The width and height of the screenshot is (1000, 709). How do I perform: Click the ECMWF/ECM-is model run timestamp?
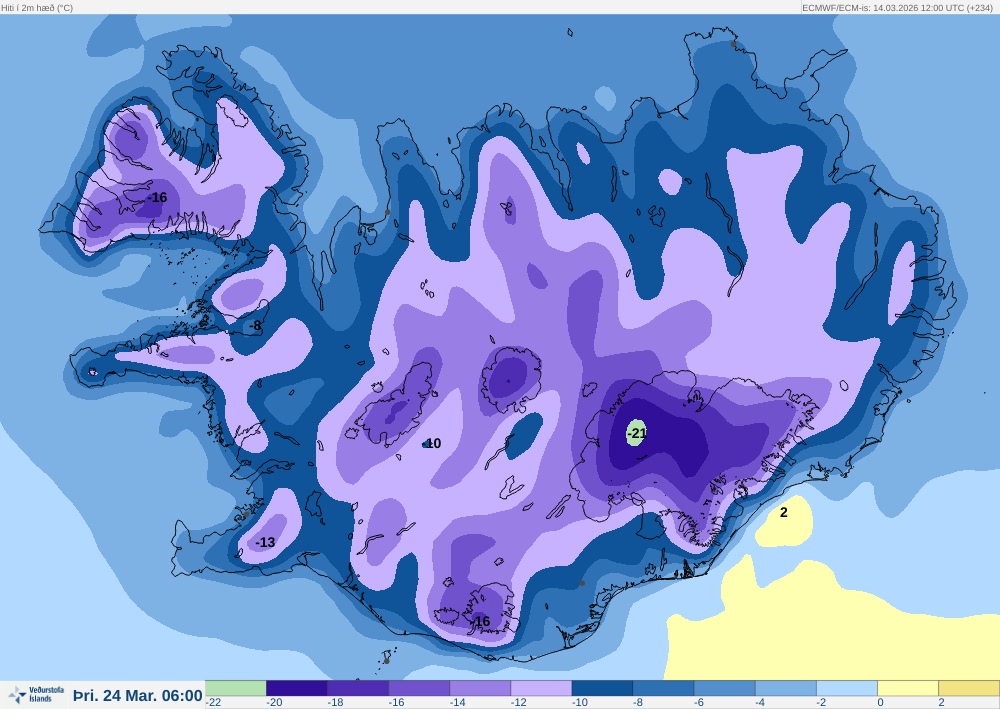(x=897, y=8)
